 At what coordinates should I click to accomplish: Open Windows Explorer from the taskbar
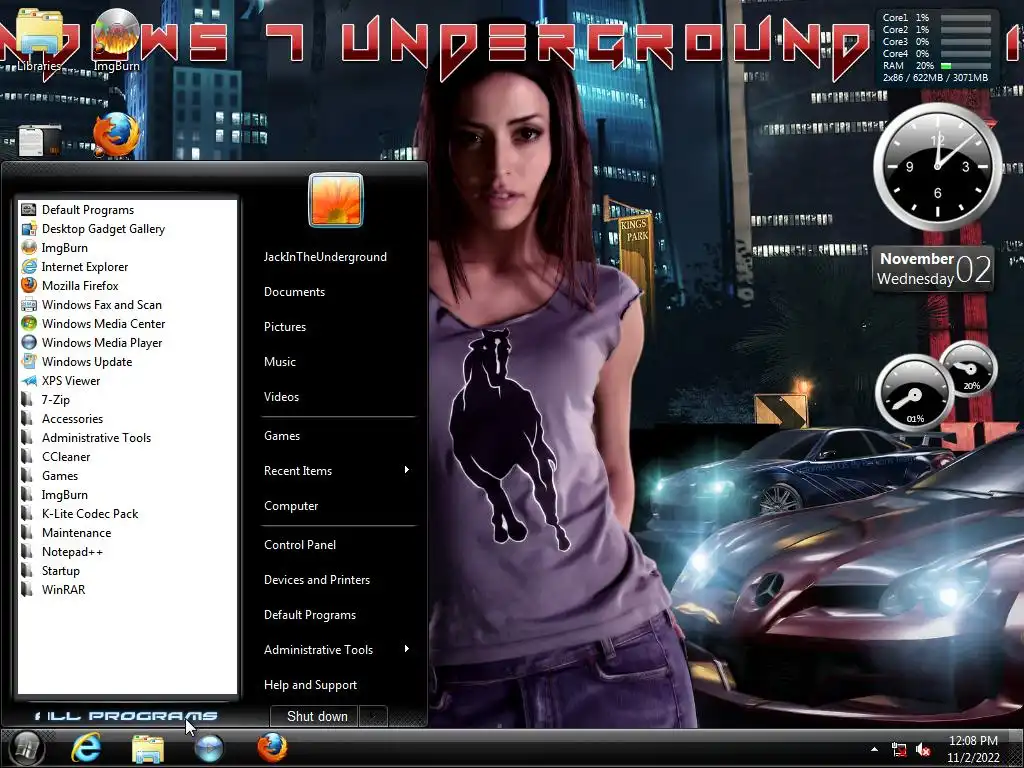coord(148,748)
